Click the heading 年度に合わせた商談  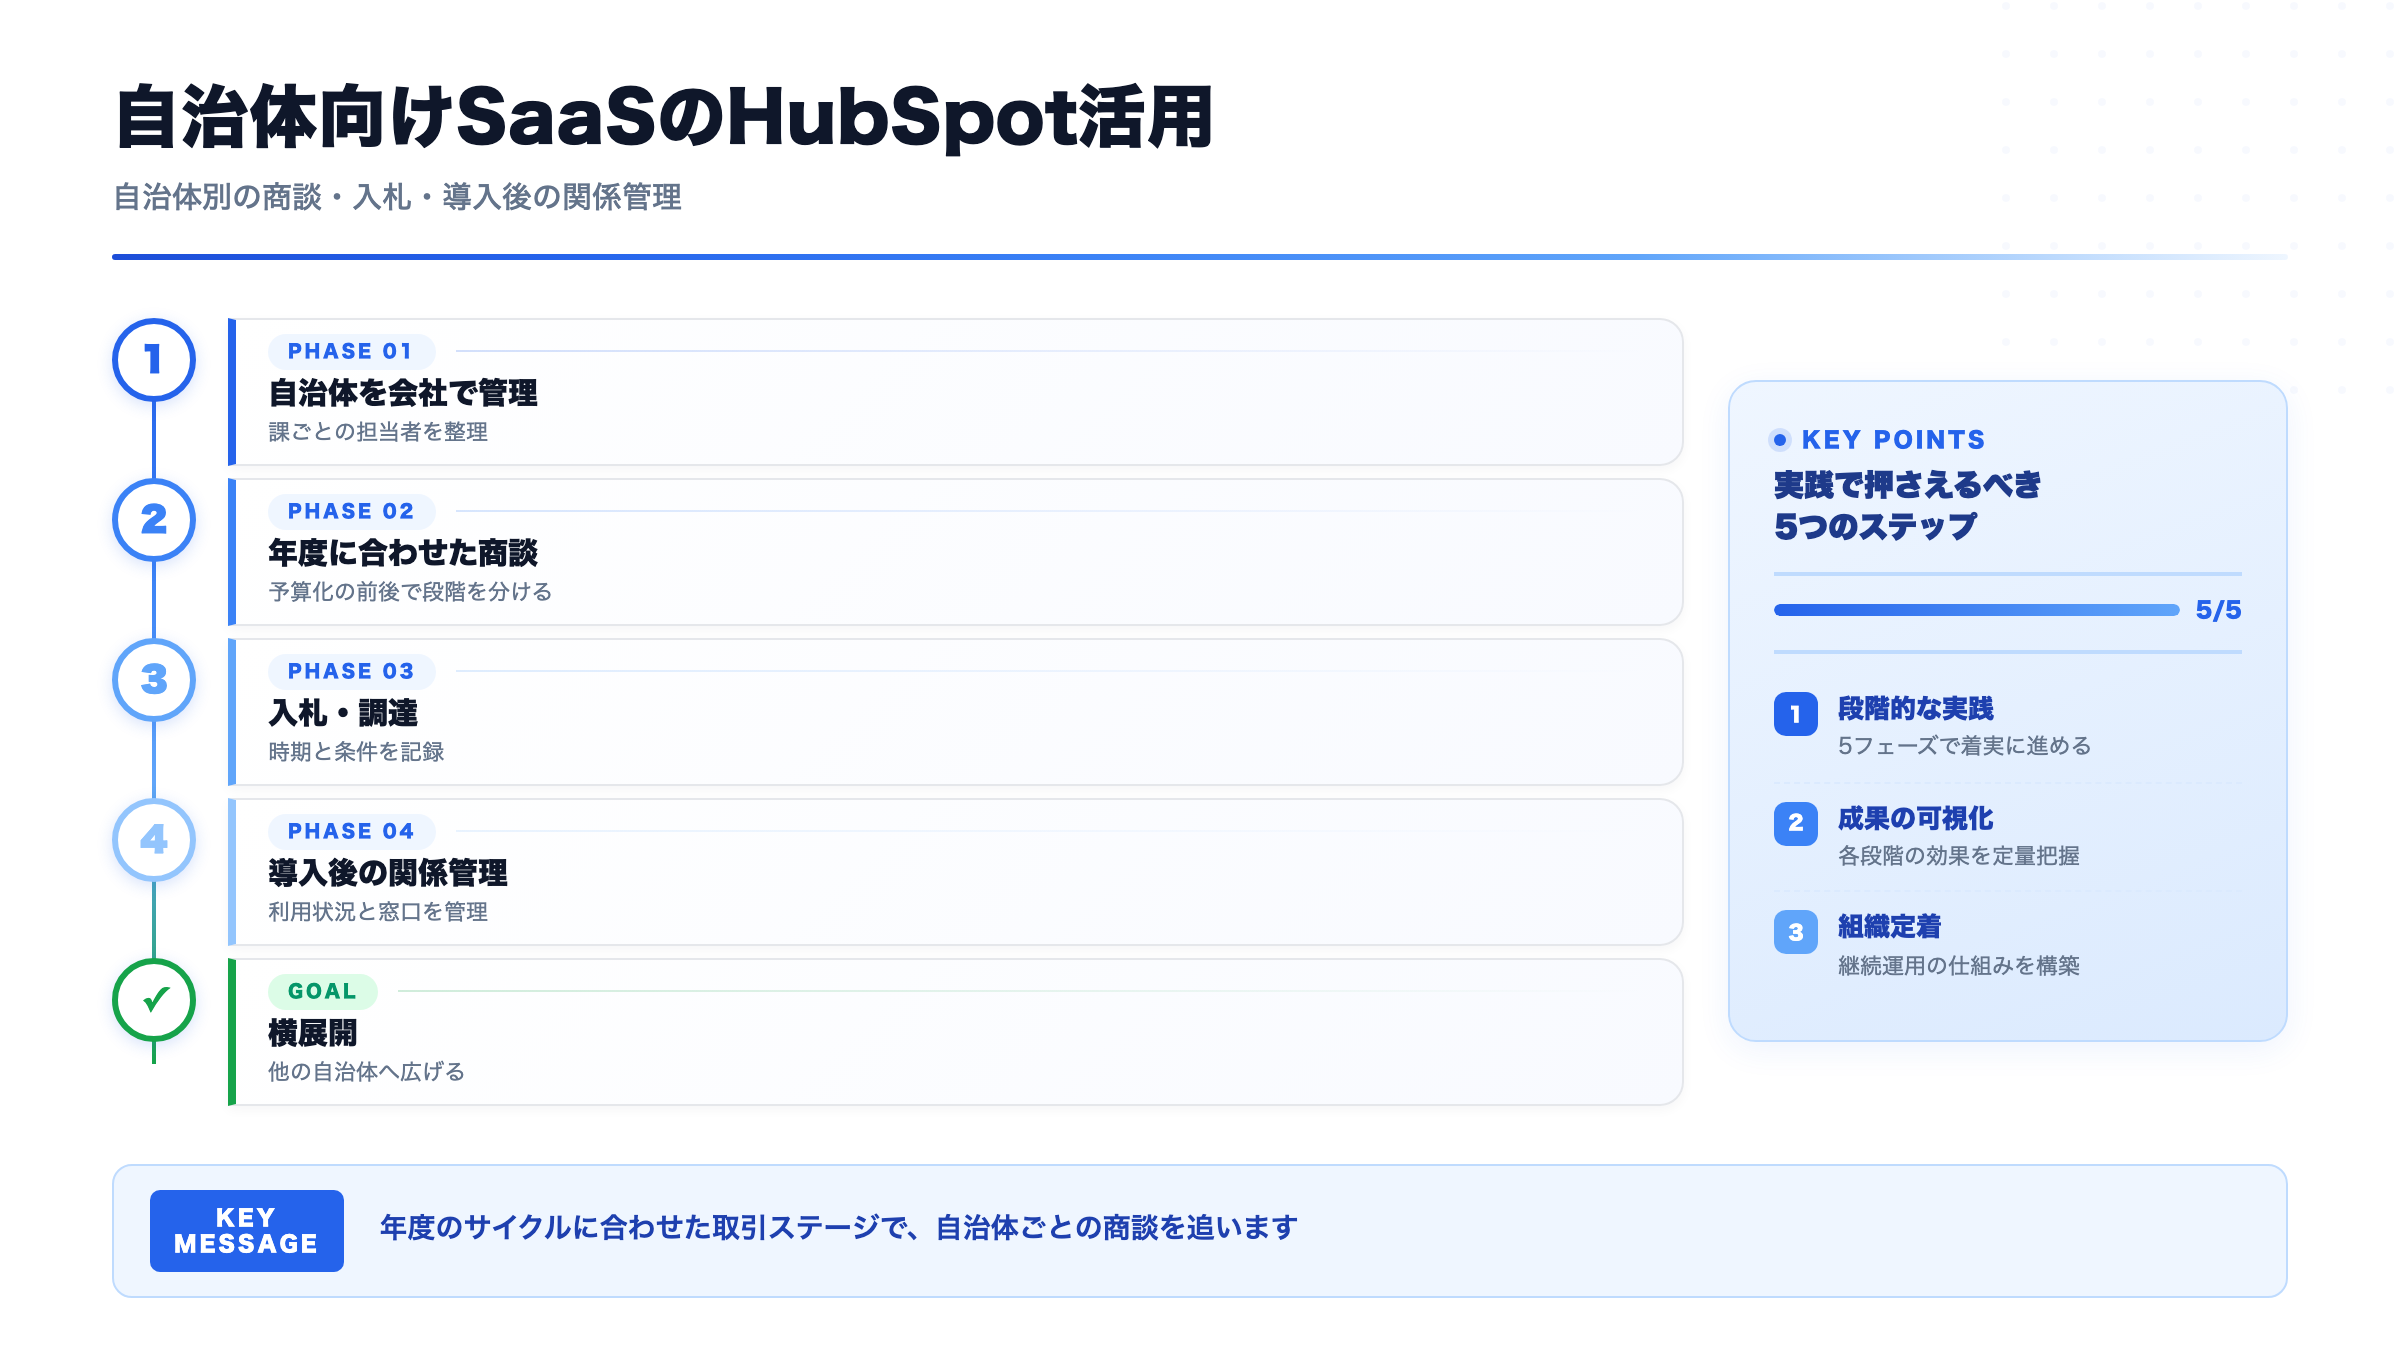tap(403, 553)
